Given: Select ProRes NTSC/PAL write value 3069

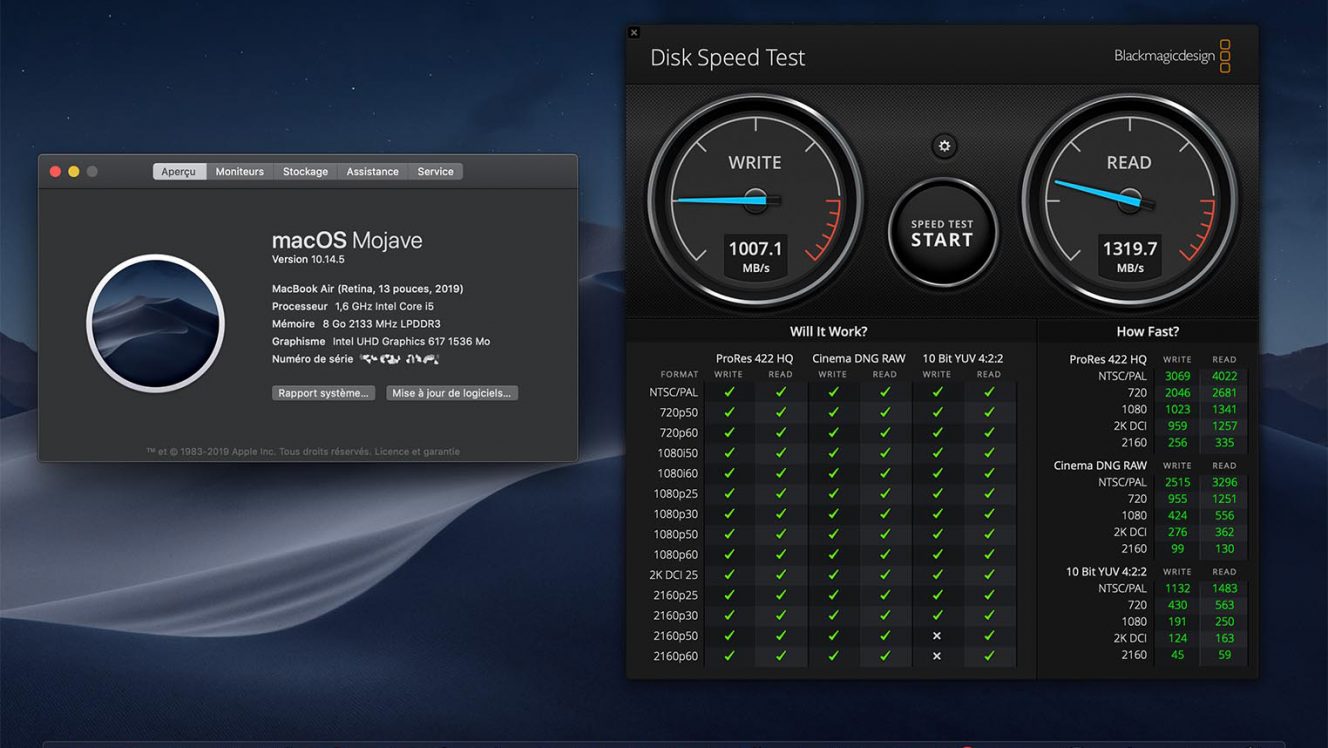Looking at the screenshot, I should [x=1177, y=376].
